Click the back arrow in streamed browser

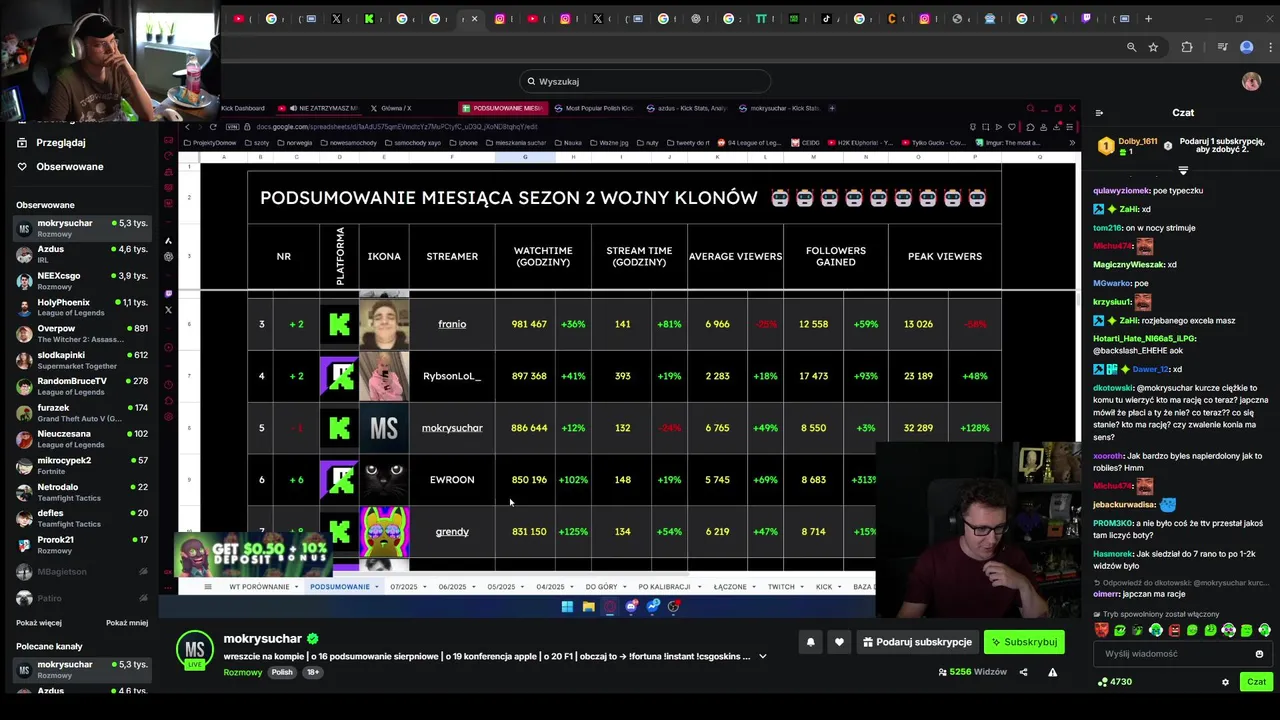[x=187, y=127]
